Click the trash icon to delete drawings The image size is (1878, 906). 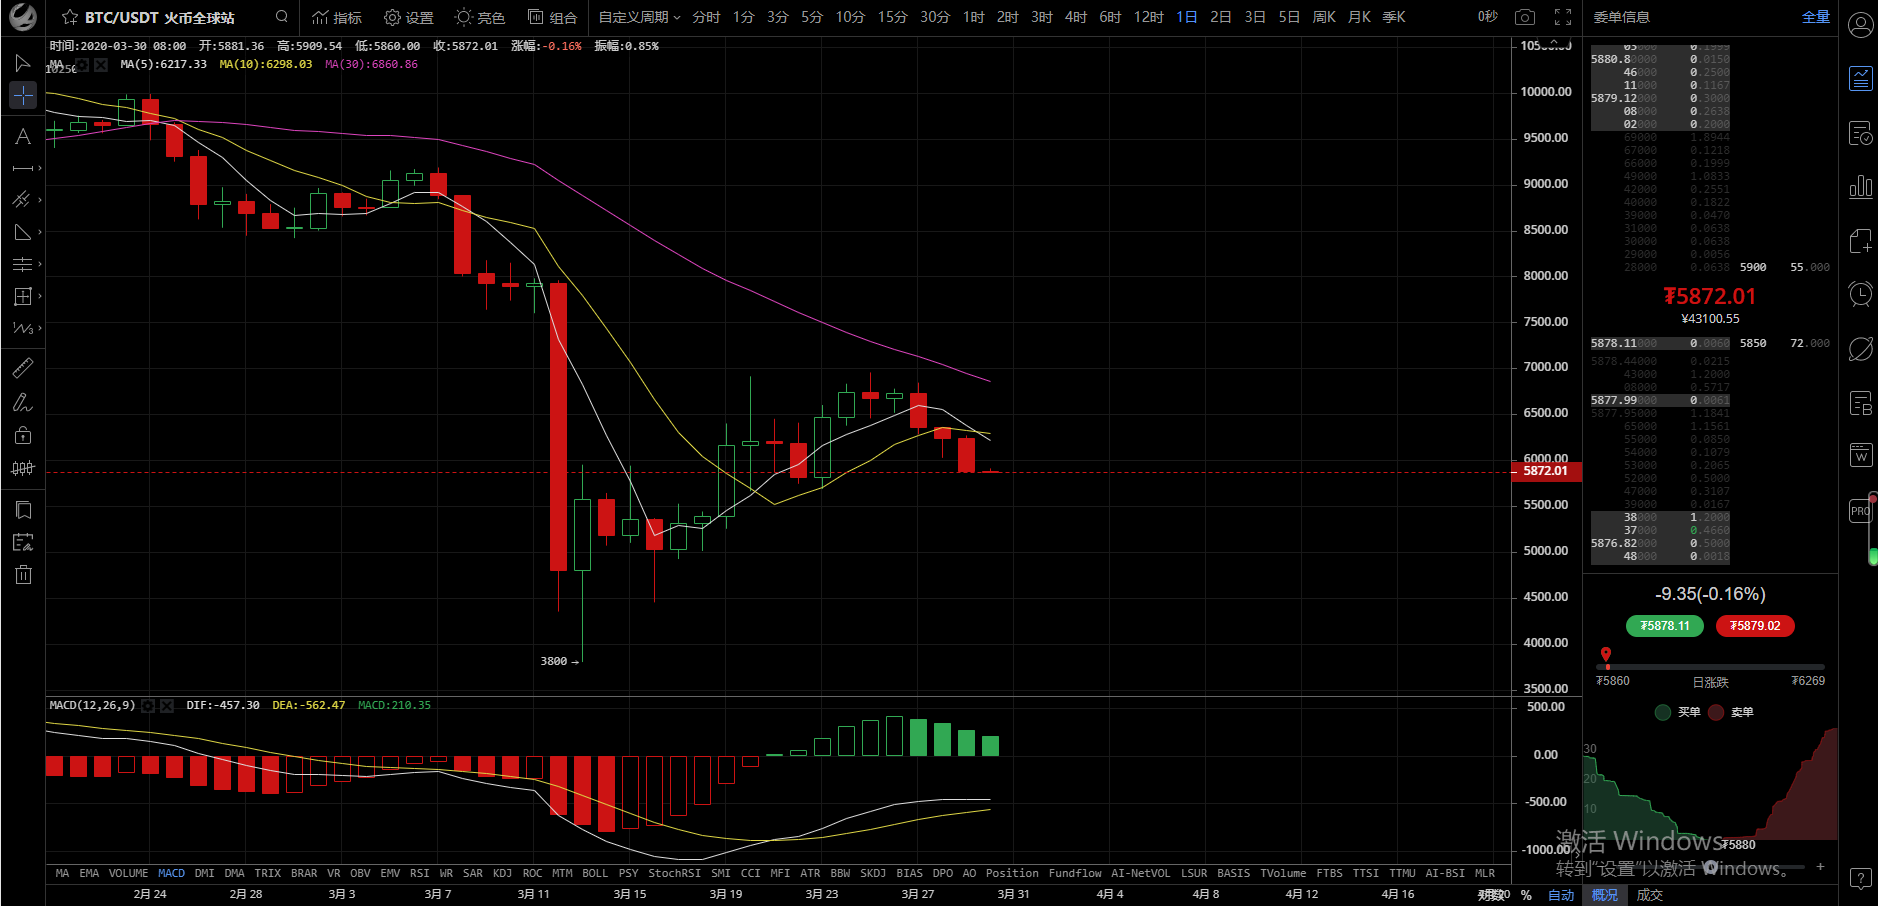(x=23, y=575)
